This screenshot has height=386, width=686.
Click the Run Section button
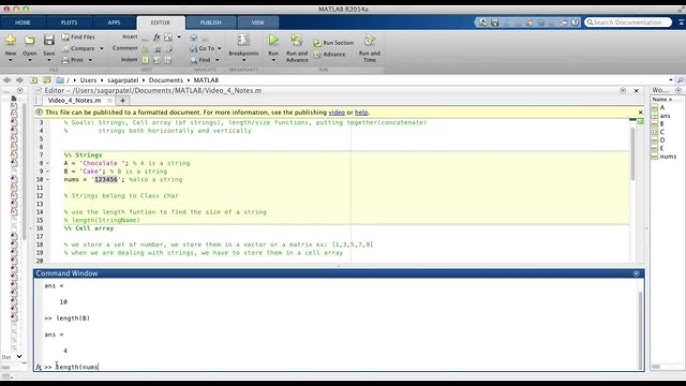[x=333, y=43]
